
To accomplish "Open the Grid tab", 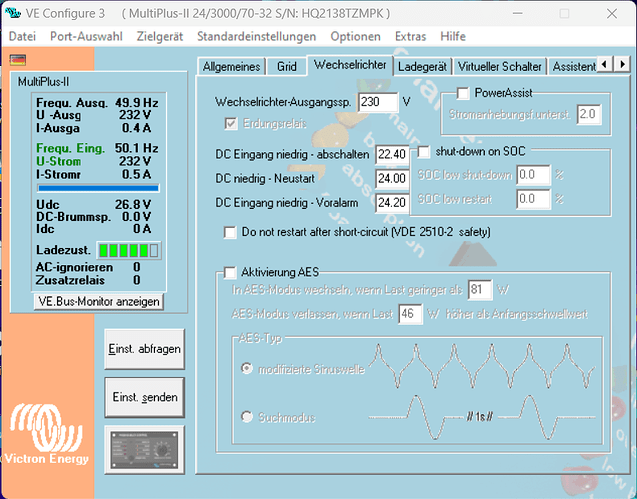I will pyautogui.click(x=287, y=66).
